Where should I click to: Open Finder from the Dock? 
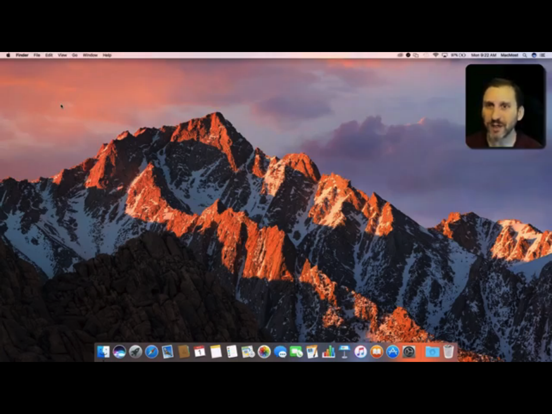[x=104, y=352]
